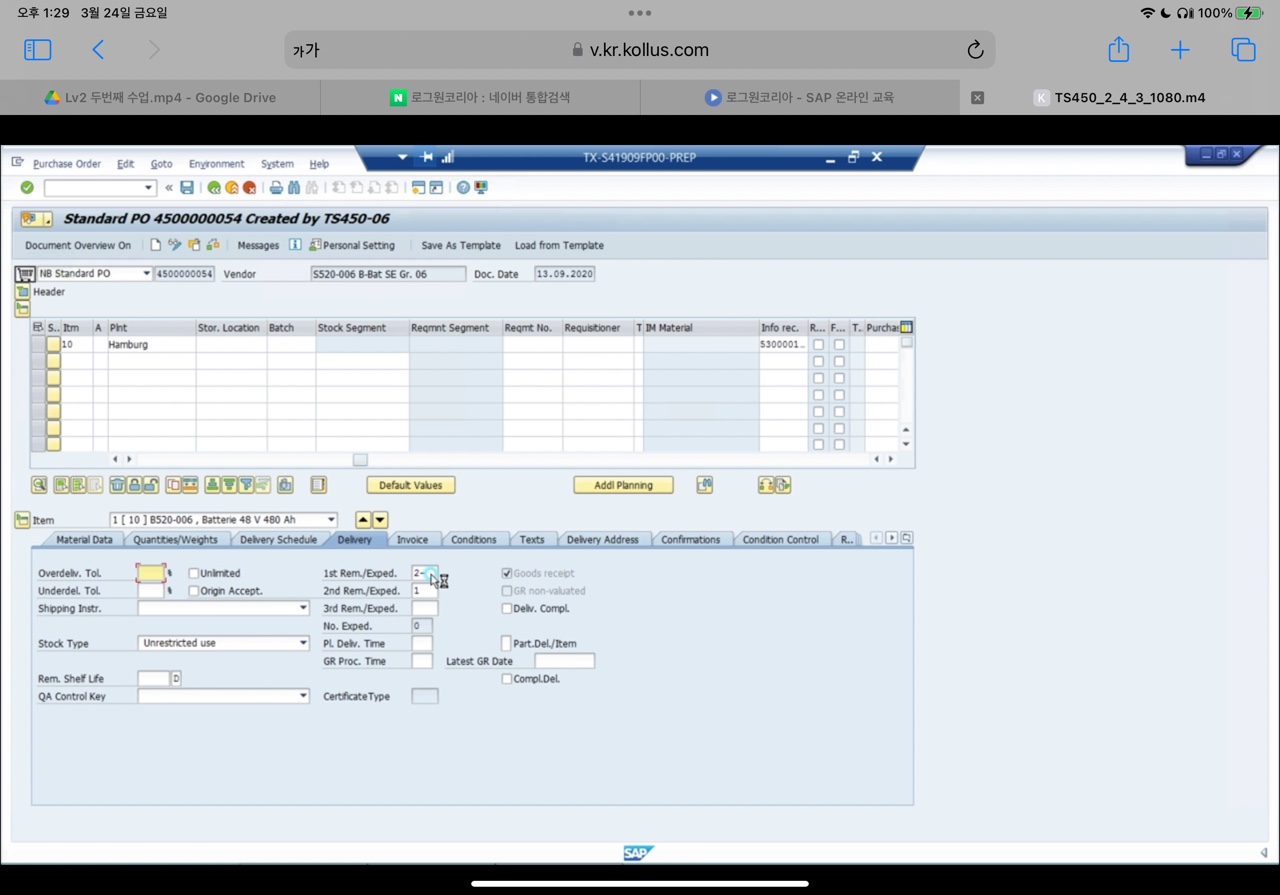The image size is (1280, 895).
Task: Click the blue Information icon beside Messages
Action: (x=295, y=245)
